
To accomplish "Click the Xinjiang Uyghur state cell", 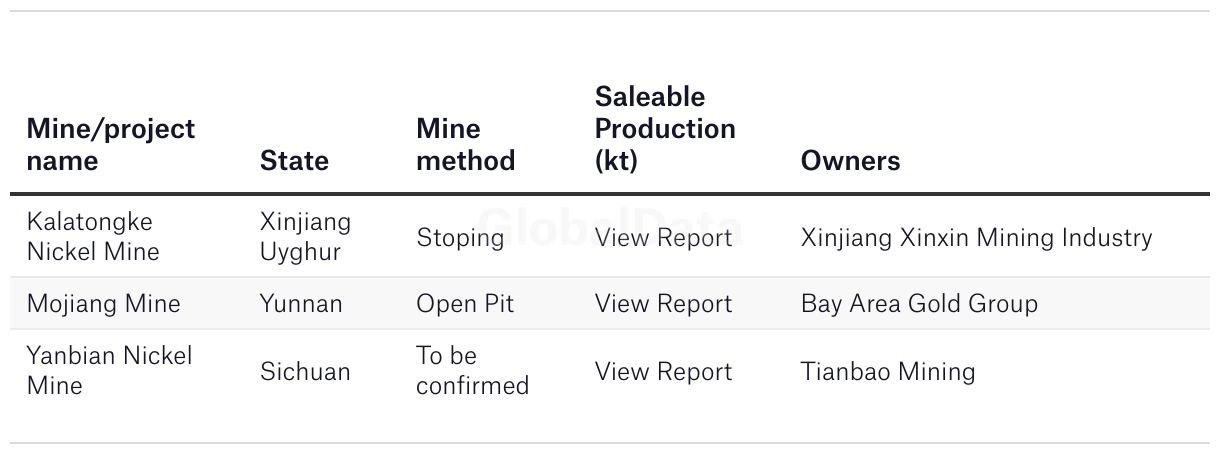I will pos(306,237).
